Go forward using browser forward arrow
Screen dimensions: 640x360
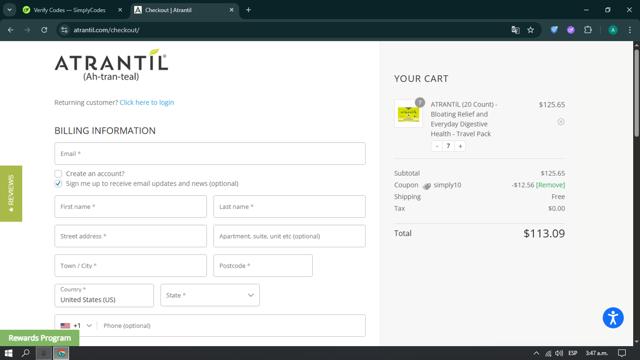[x=27, y=30]
